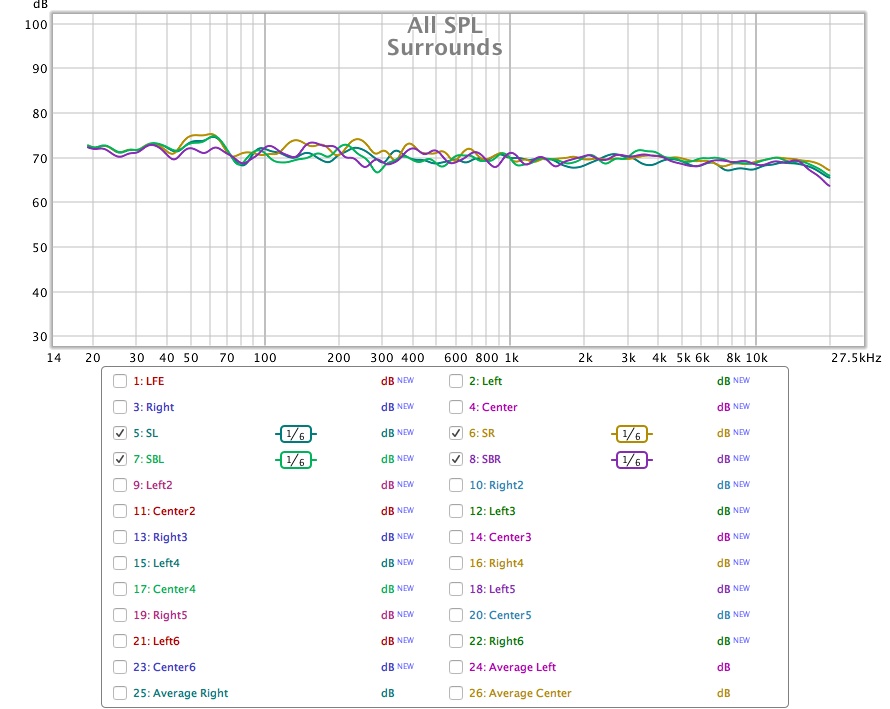This screenshot has height=709, width=890.
Task: Enable the 1: LFE trace checkbox
Action: 120,381
